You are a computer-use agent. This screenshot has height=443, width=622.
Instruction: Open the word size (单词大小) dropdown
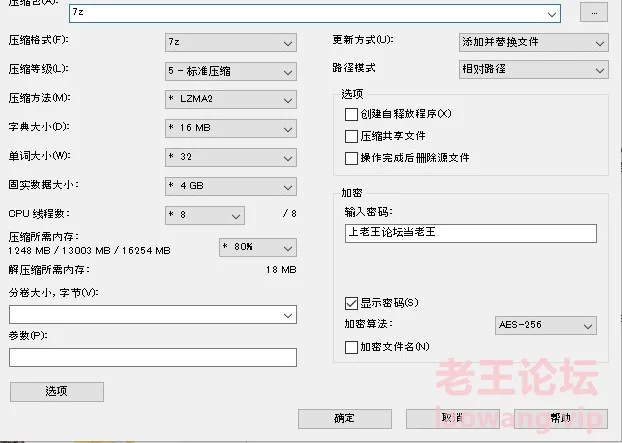230,157
